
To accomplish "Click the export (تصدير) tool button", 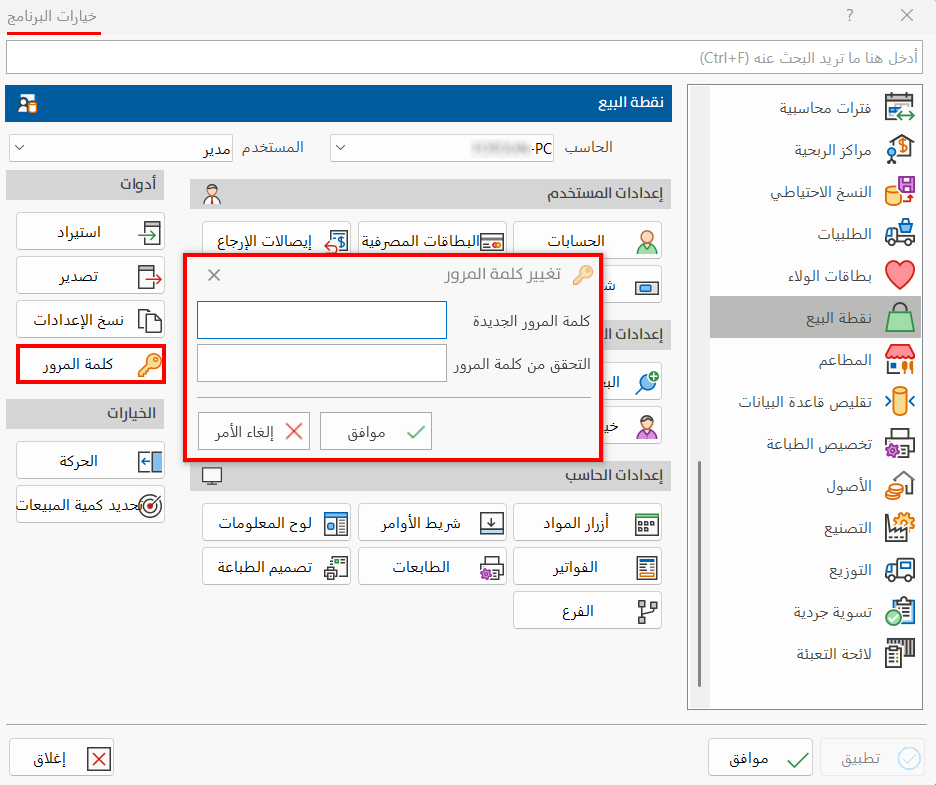I will 90,276.
